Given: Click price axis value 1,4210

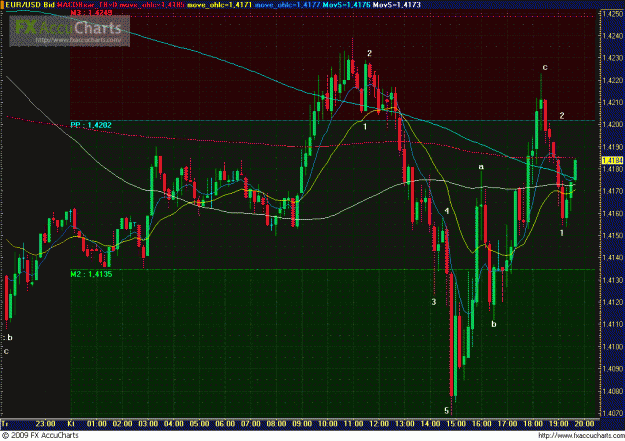Looking at the screenshot, I should pyautogui.click(x=613, y=103).
